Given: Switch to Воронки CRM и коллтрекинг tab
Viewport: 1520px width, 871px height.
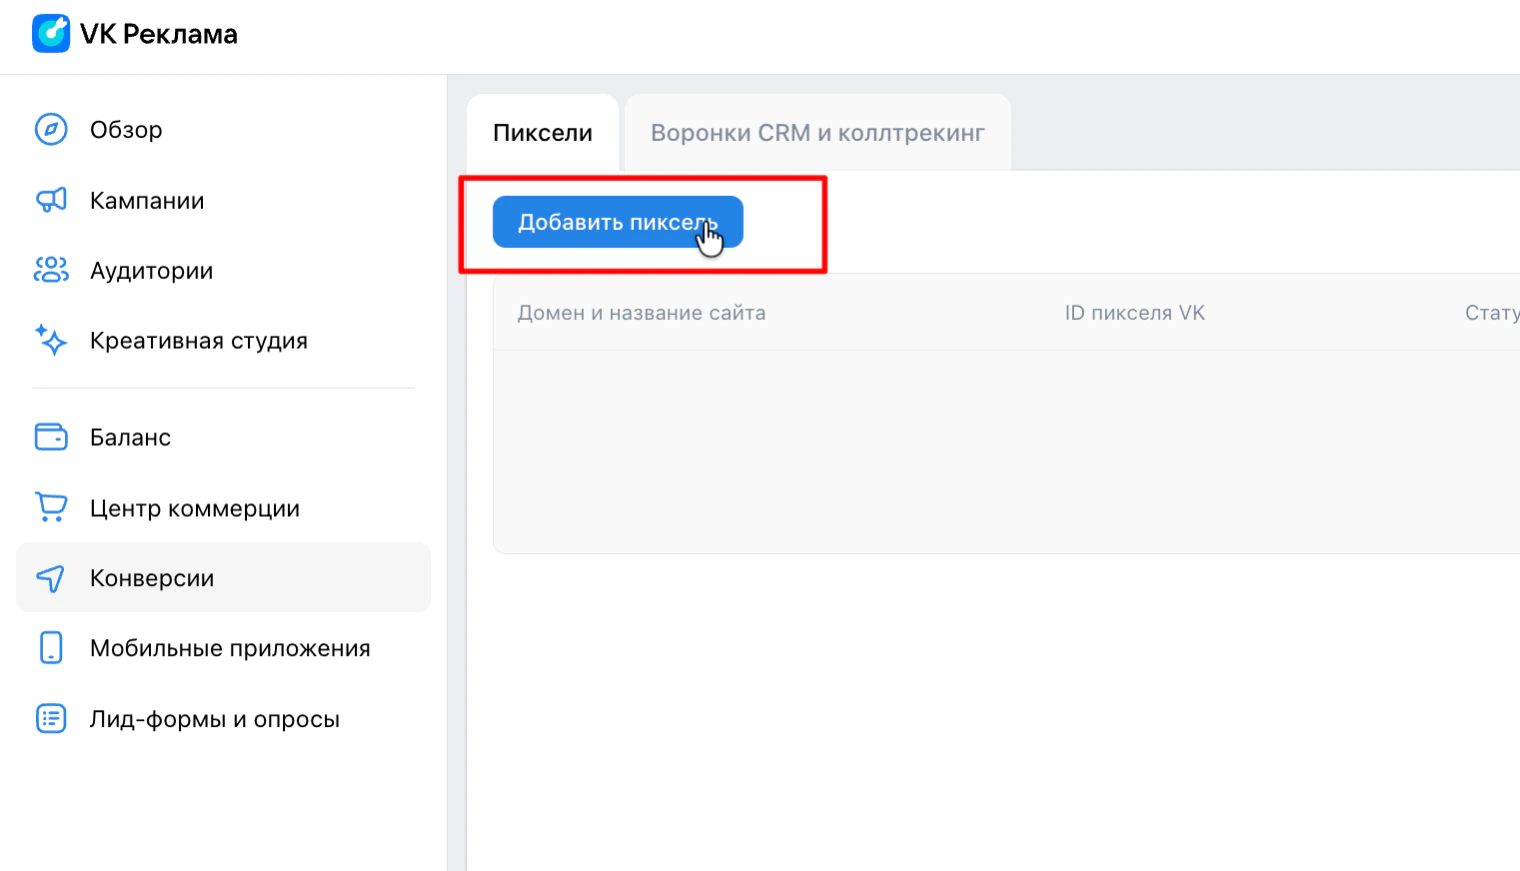Looking at the screenshot, I should point(818,133).
